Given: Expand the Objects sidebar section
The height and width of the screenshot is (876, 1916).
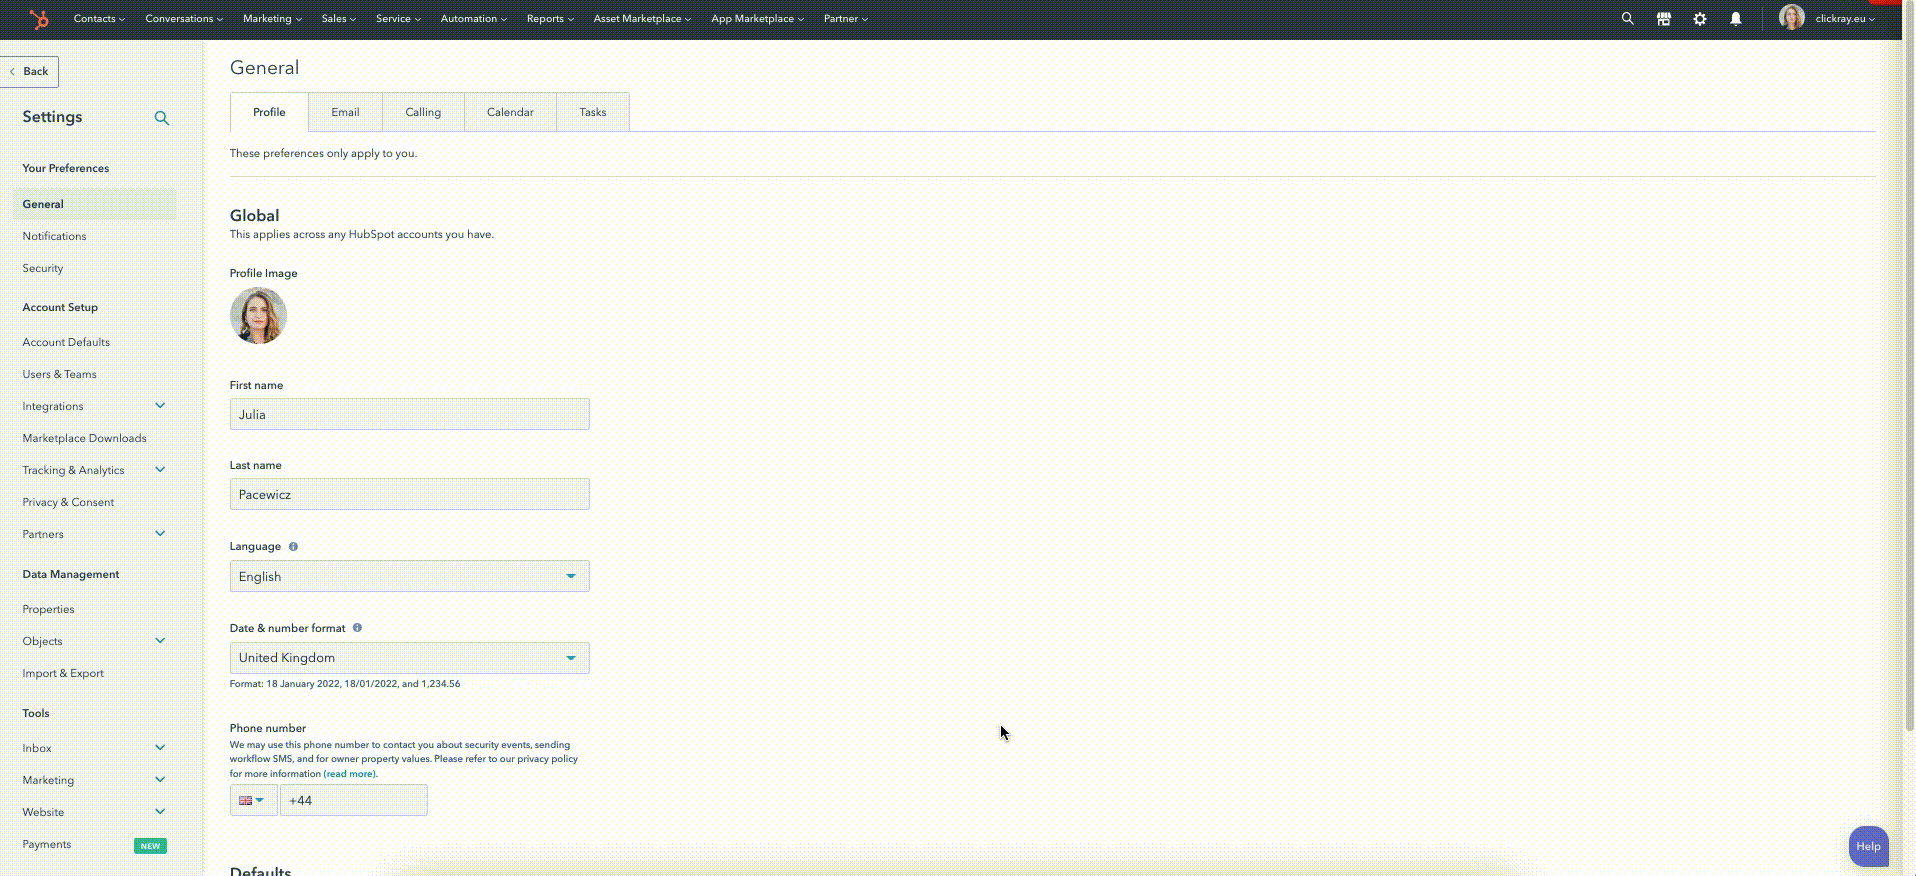Looking at the screenshot, I should [160, 640].
